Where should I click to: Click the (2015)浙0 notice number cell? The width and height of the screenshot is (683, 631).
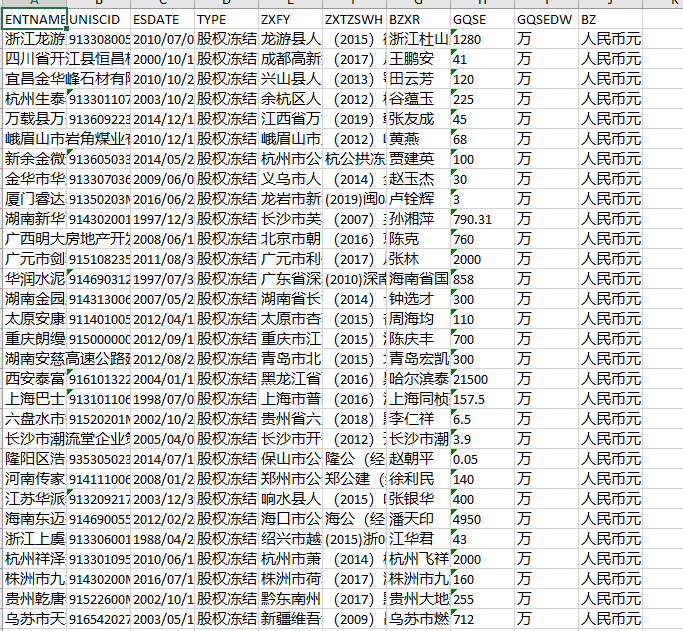point(355,539)
